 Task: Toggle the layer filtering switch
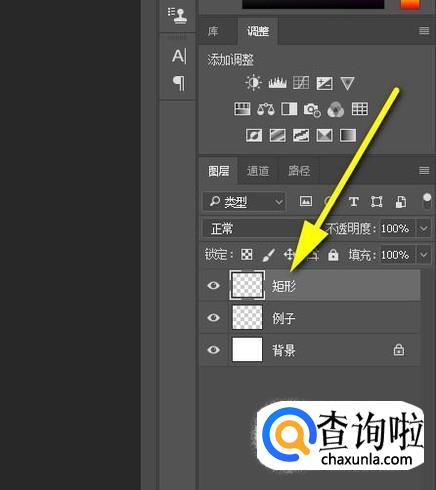pos(427,201)
